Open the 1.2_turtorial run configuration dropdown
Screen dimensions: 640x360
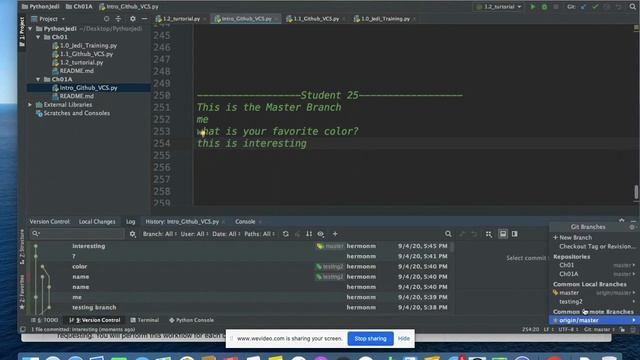(x=499, y=7)
